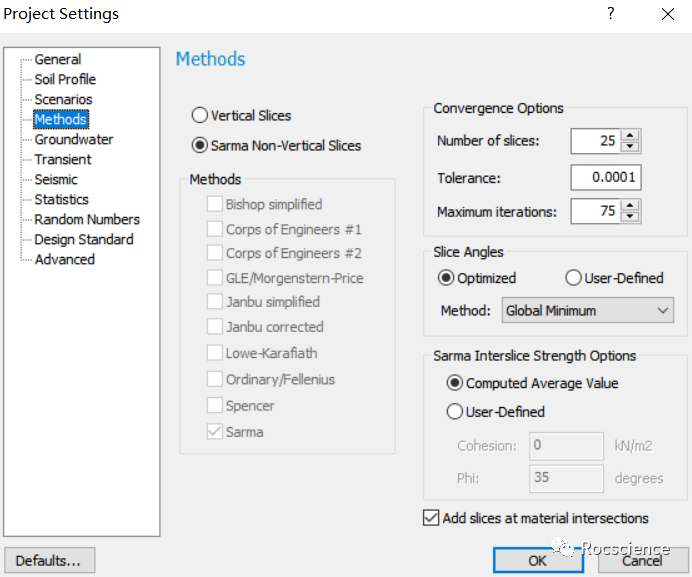Select General in the settings tree

(x=57, y=60)
